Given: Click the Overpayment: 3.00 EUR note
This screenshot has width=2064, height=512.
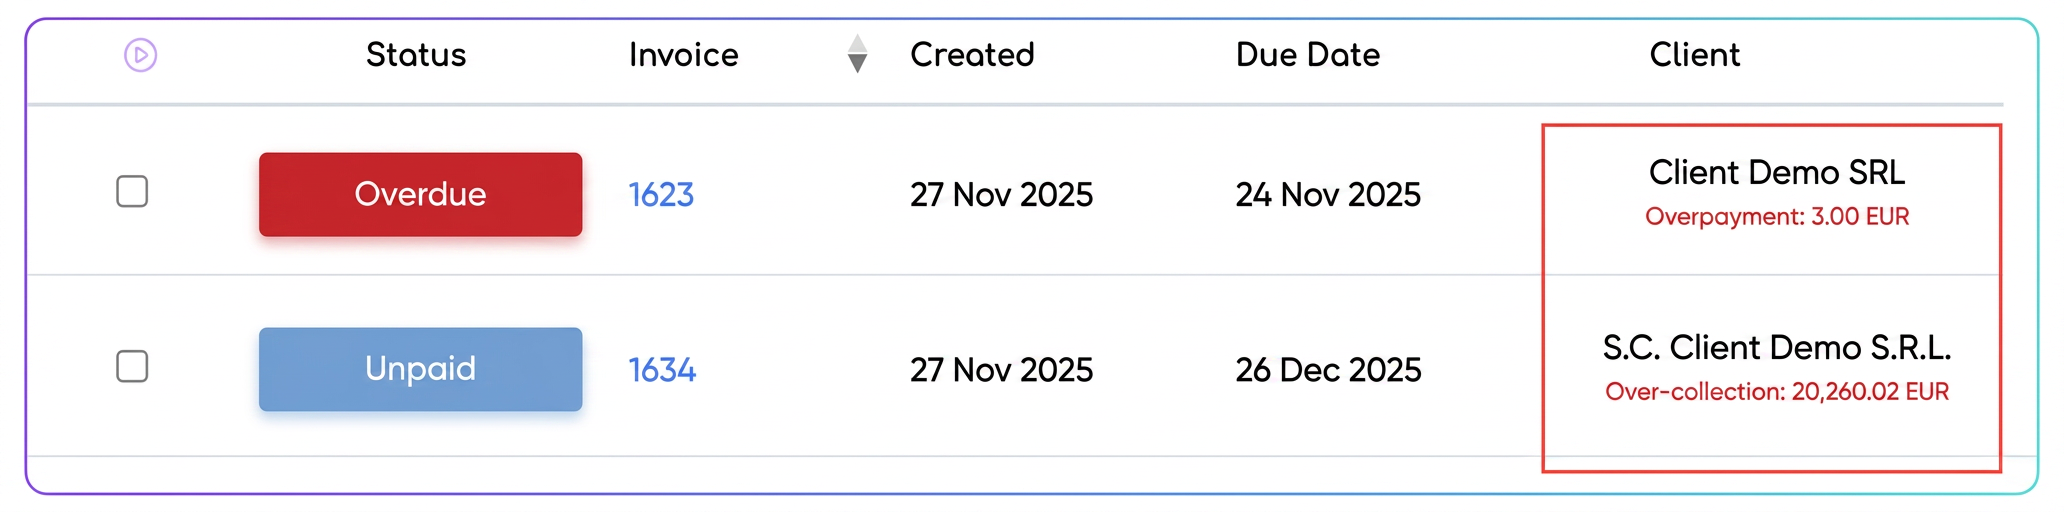Looking at the screenshot, I should (x=1777, y=217).
